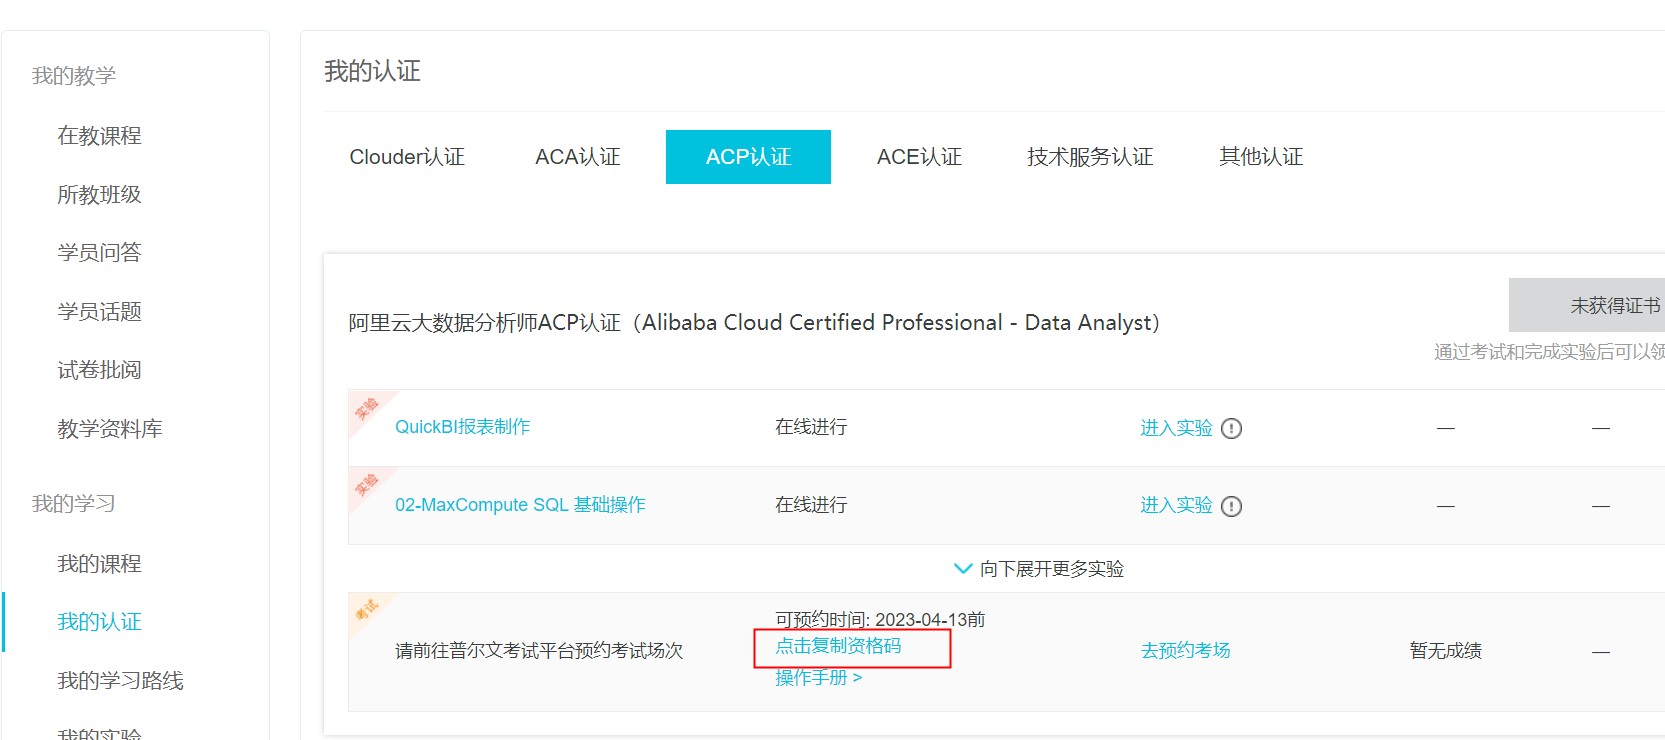Switch to the ACA认证 tab
This screenshot has height=740, width=1665.
pos(578,157)
